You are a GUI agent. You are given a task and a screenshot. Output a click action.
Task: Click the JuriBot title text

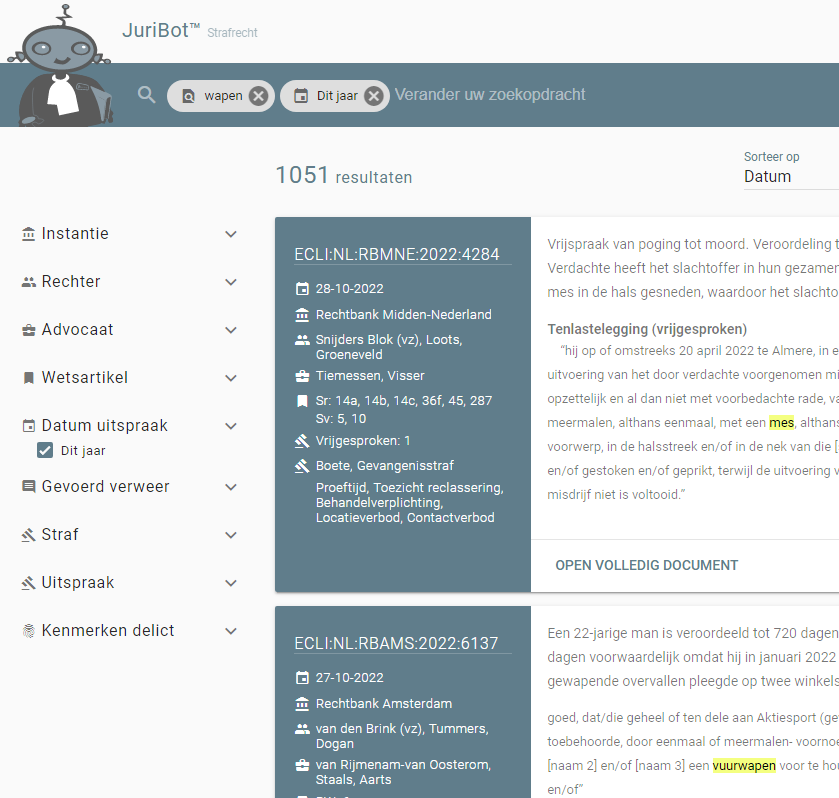tap(161, 31)
